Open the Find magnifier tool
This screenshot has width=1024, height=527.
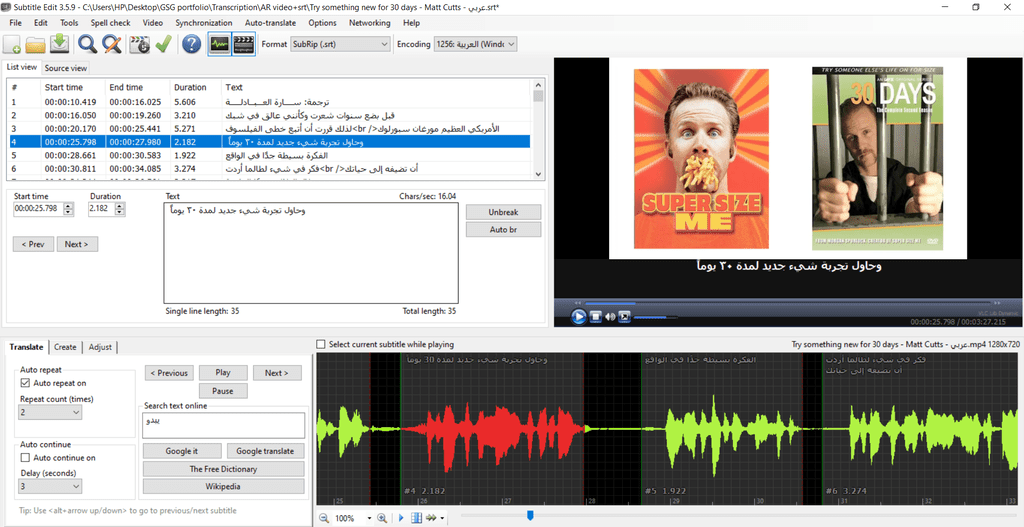[x=88, y=44]
